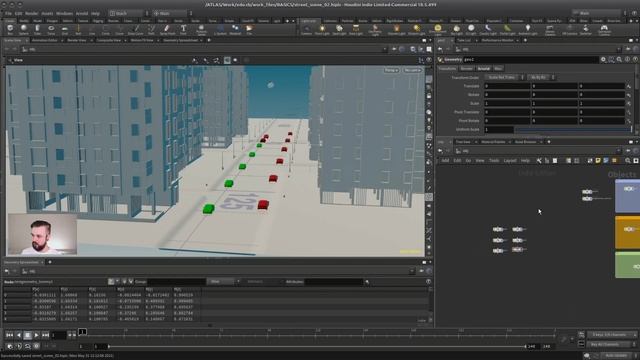Switch to the Performance Monitor tab

coord(497,40)
